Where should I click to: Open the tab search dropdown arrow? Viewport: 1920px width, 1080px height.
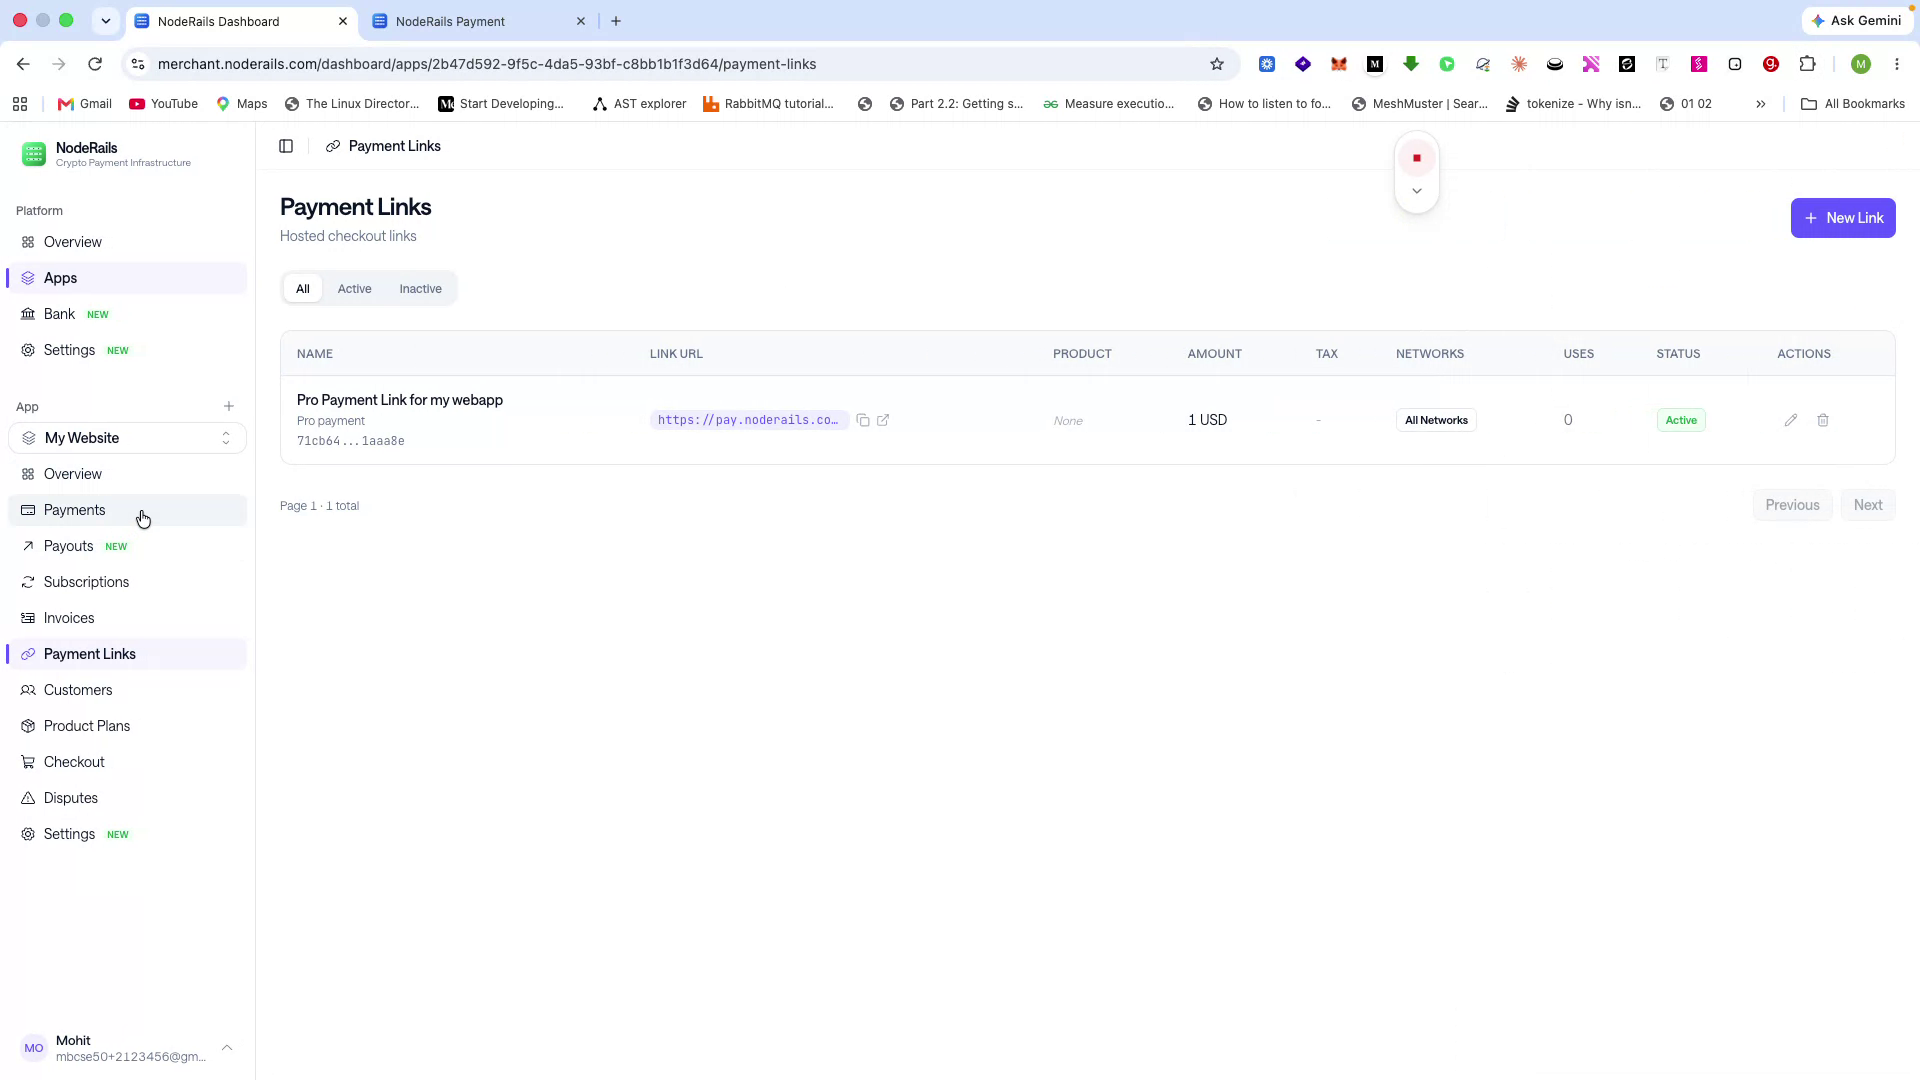105,21
